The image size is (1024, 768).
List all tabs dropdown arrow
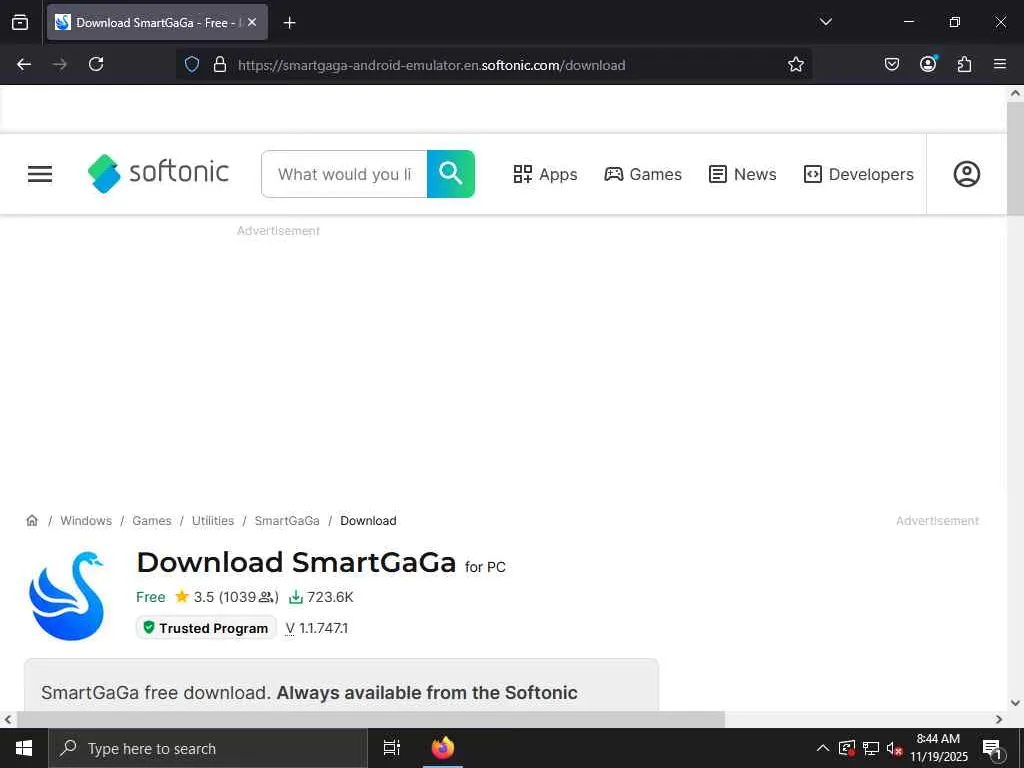click(x=825, y=22)
